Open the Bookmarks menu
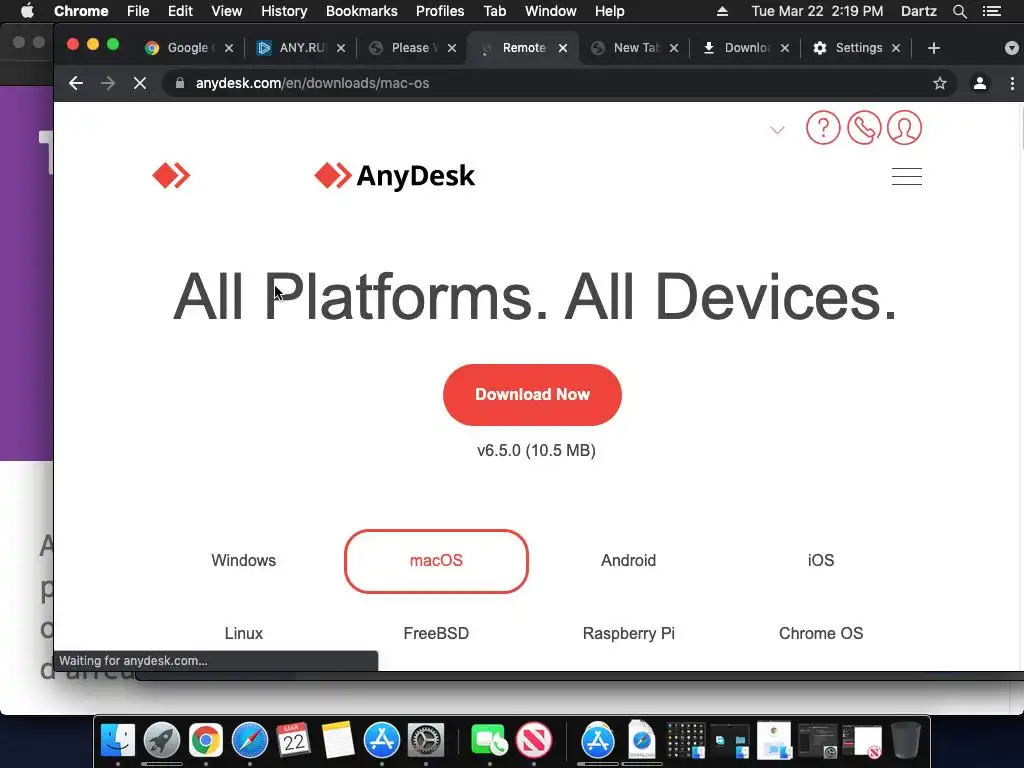The image size is (1024, 768). point(362,11)
